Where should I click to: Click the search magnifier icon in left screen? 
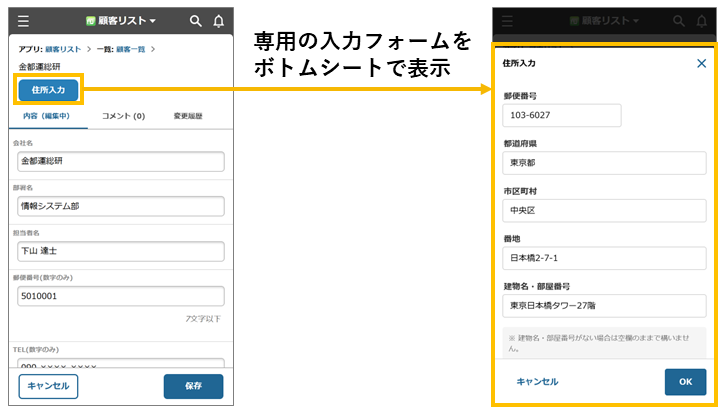[196, 21]
